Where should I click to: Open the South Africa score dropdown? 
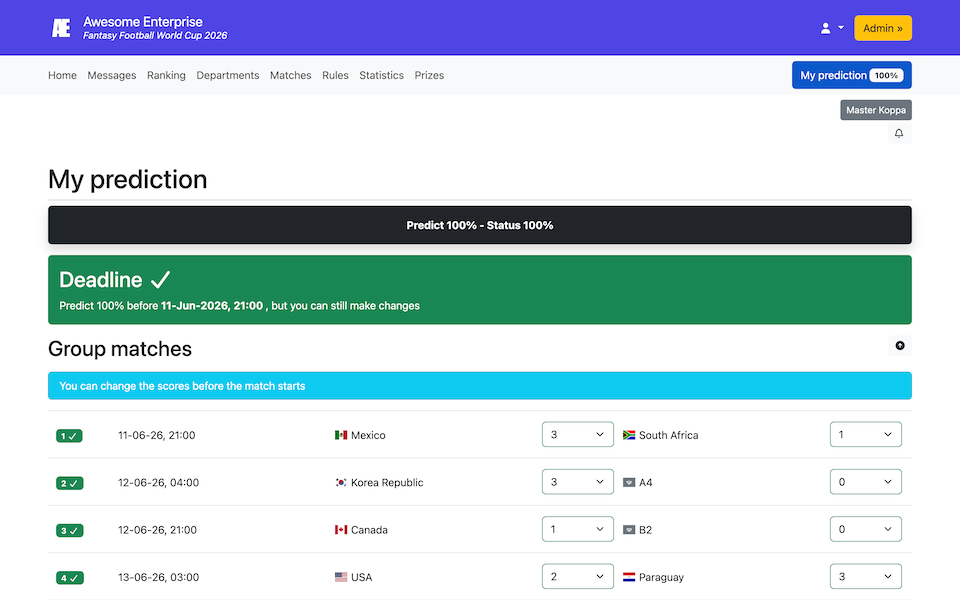[x=865, y=434]
